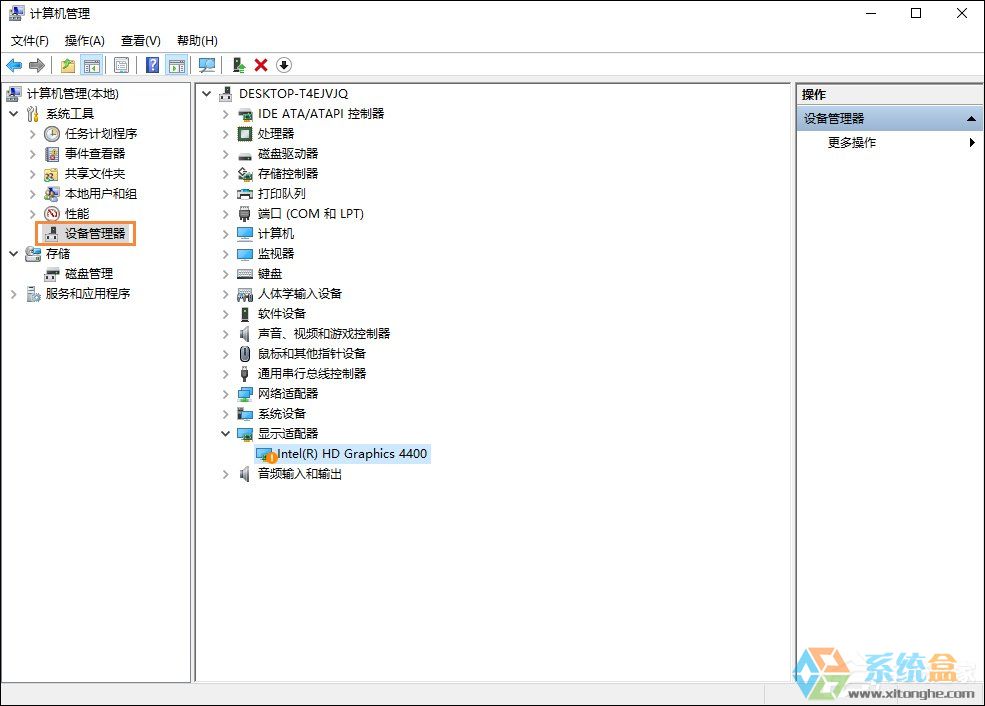Expand the IDE ATA/ATAPI 控制器 node

click(x=226, y=114)
